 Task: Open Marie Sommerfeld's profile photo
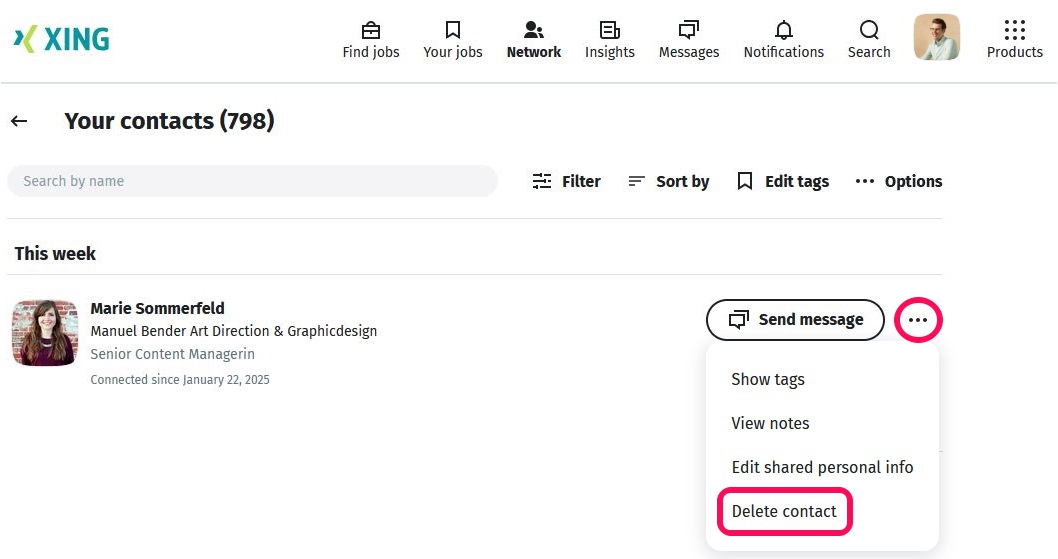pos(45,333)
